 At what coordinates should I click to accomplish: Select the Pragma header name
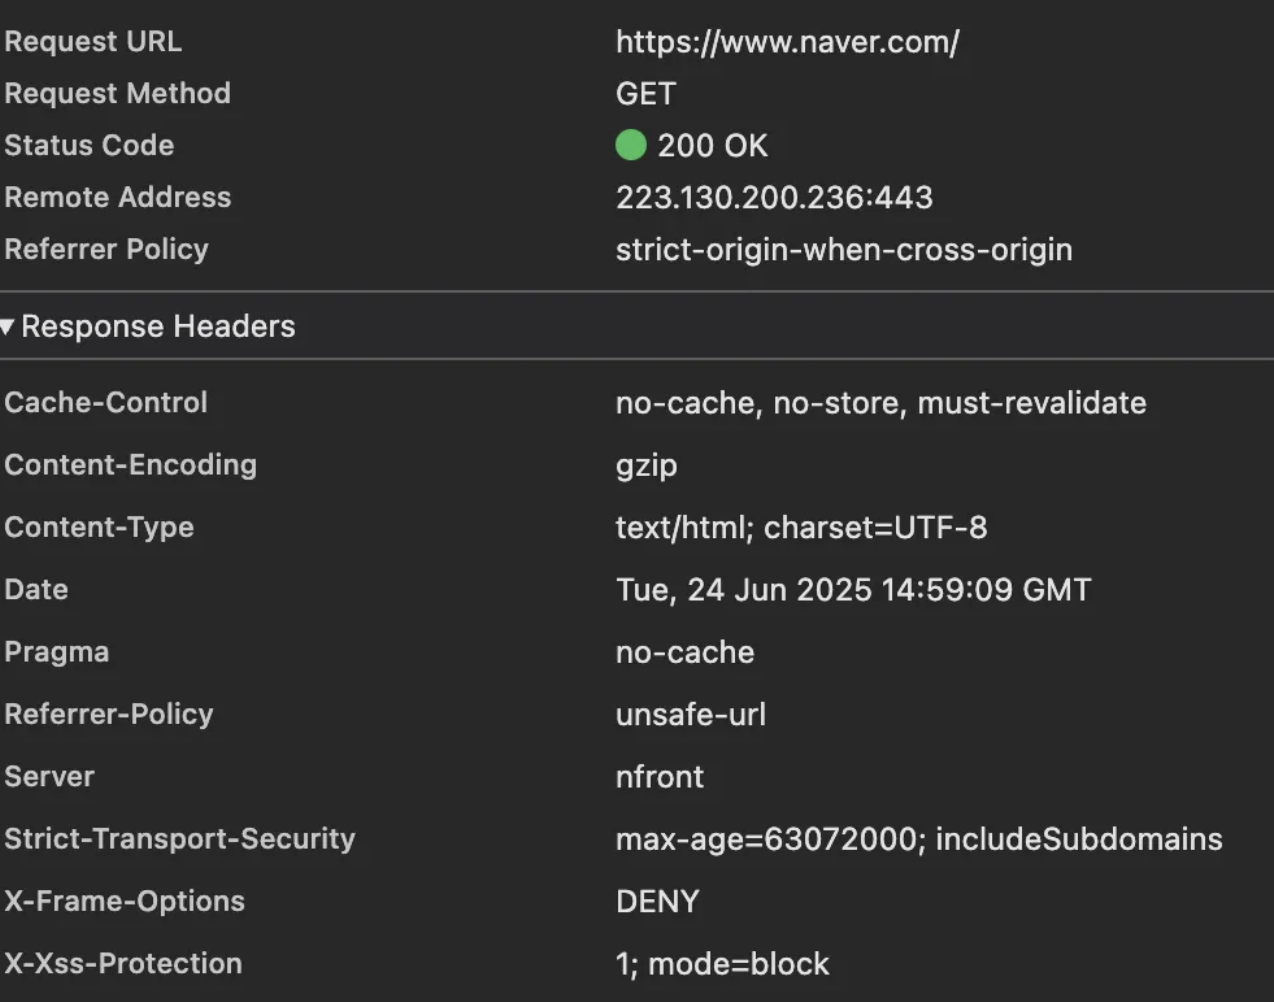point(57,652)
